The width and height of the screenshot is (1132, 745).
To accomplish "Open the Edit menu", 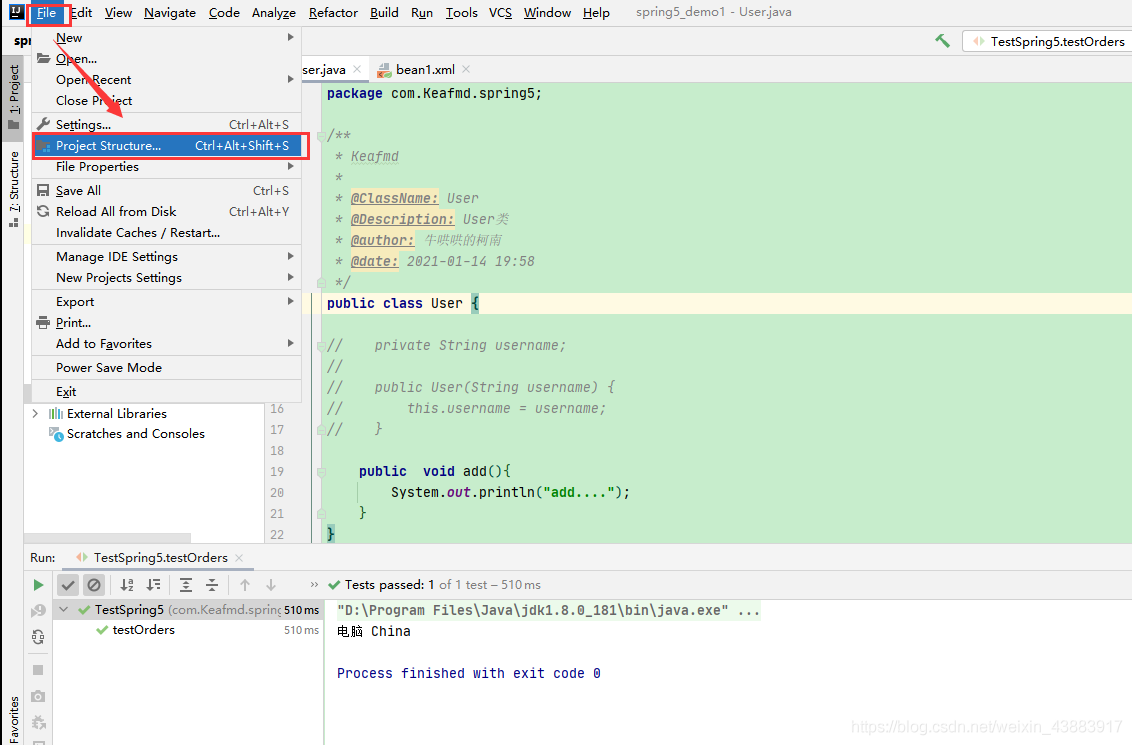I will [81, 12].
